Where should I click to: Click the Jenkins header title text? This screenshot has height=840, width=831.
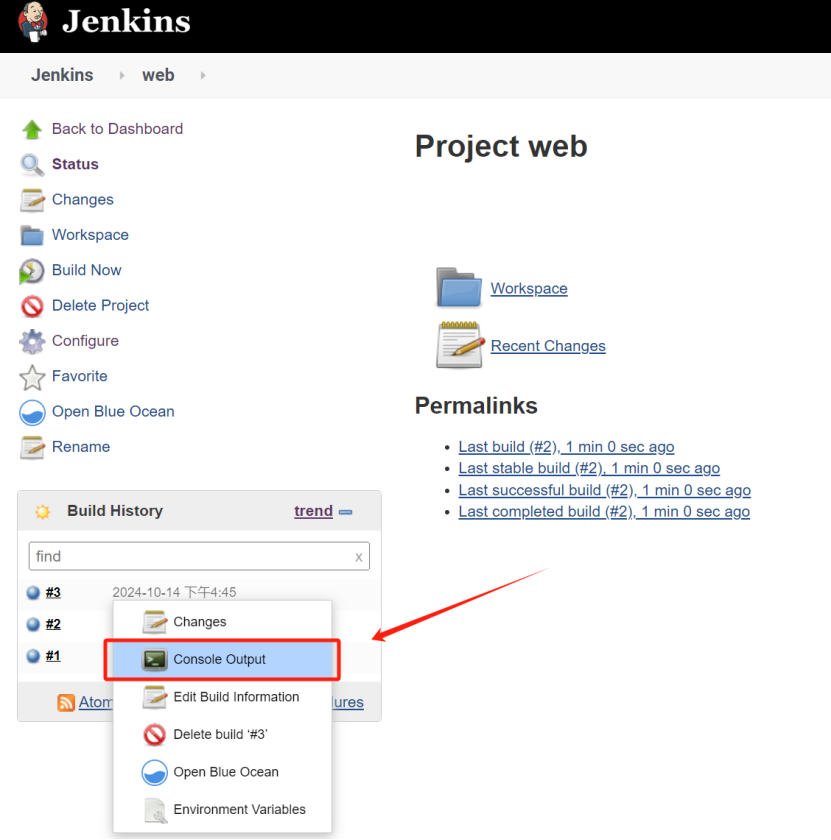click(x=126, y=21)
